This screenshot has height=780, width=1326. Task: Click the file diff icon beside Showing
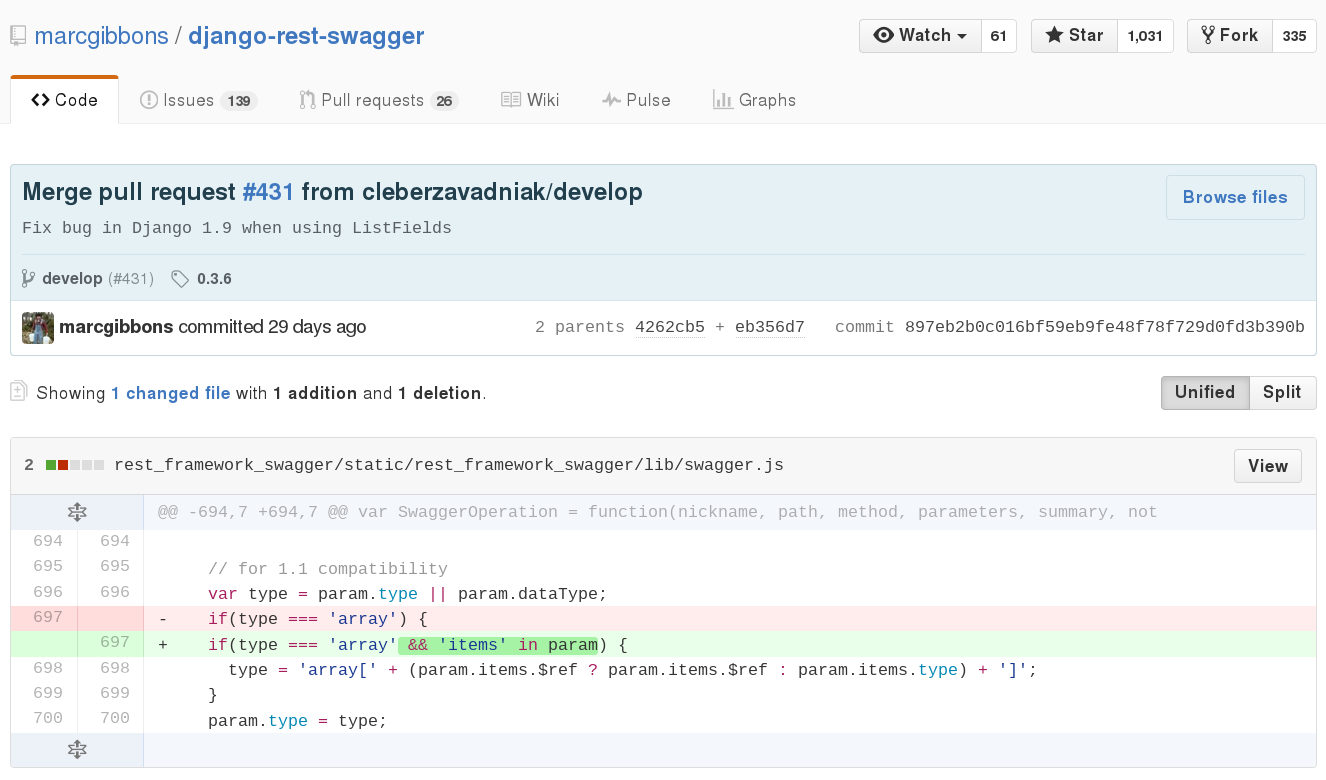click(x=18, y=392)
